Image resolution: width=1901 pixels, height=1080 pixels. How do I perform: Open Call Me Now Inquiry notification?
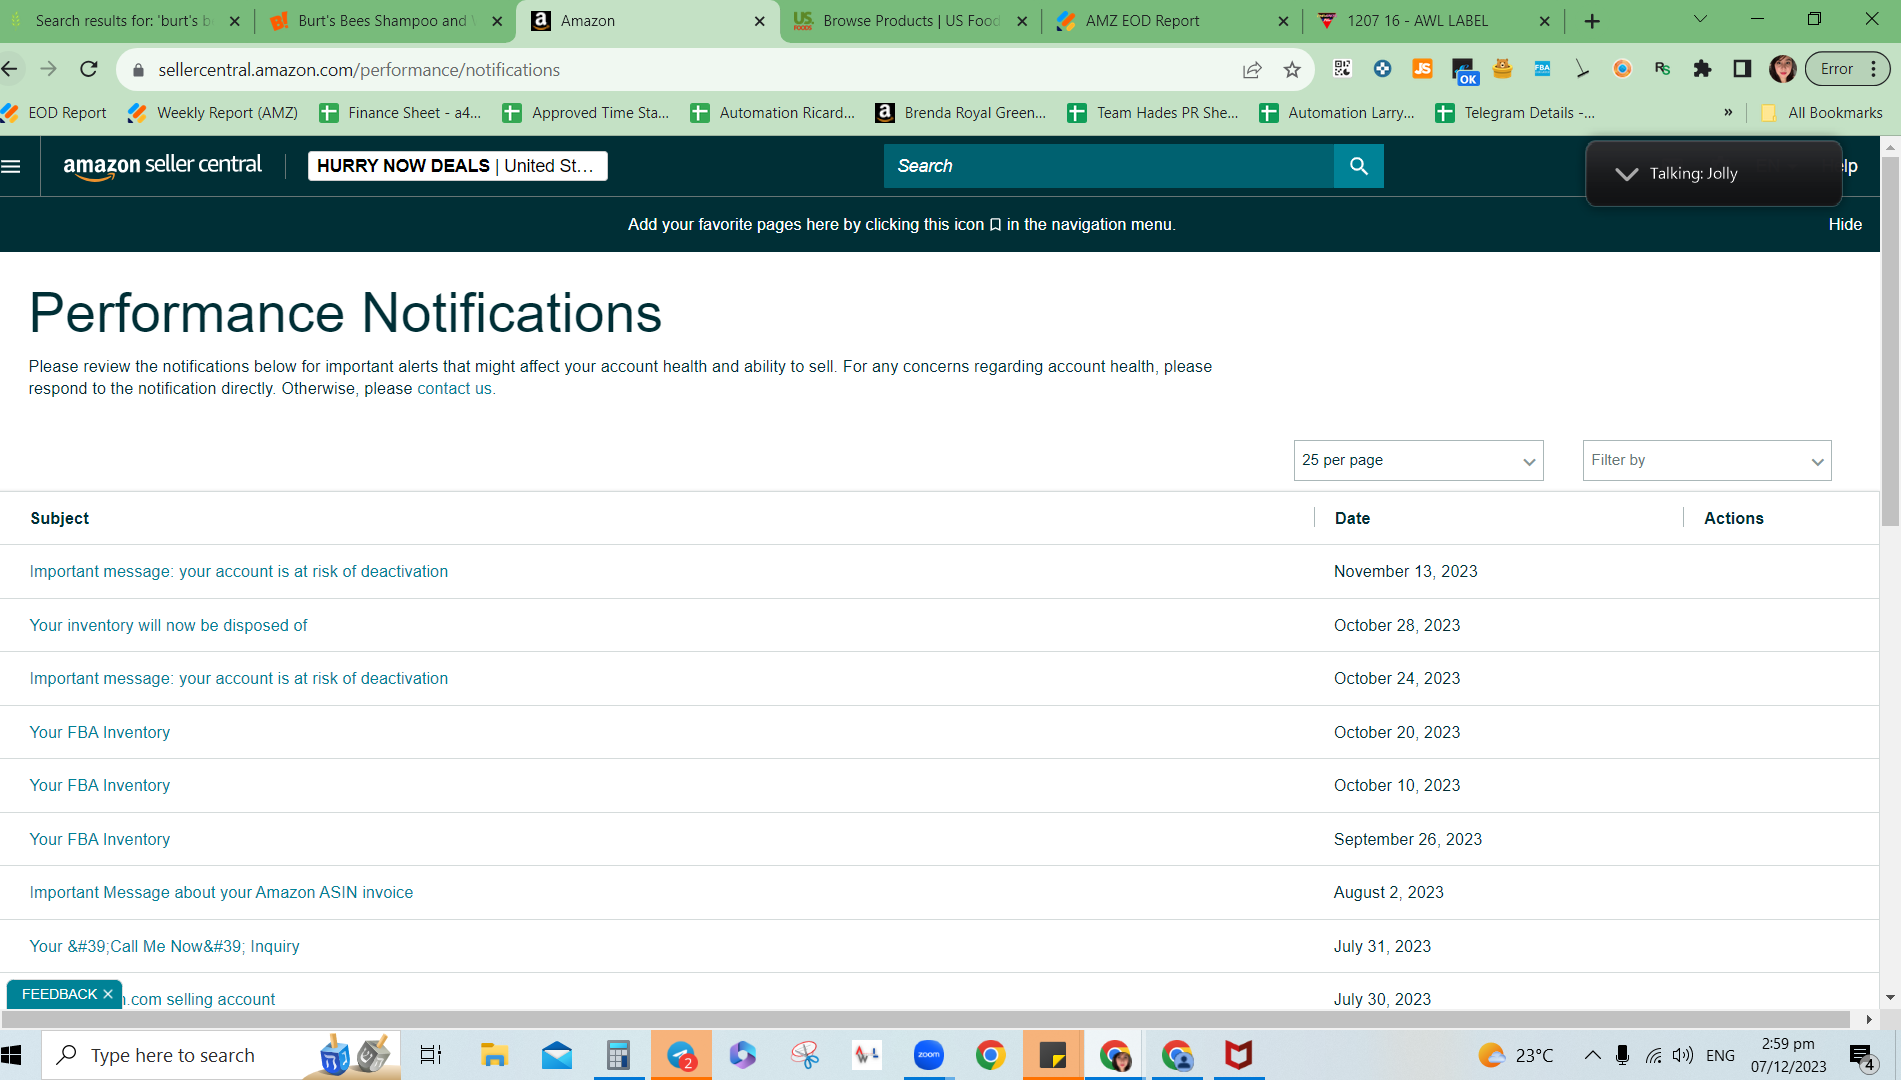coord(164,947)
